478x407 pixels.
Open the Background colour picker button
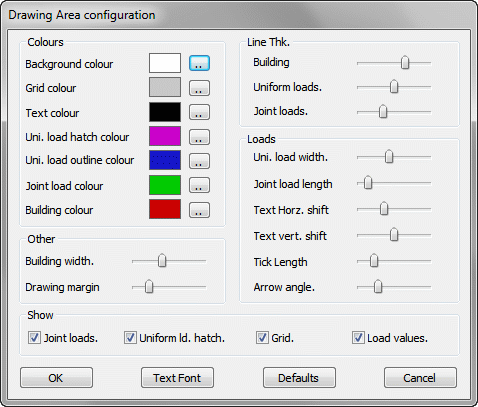tap(199, 63)
